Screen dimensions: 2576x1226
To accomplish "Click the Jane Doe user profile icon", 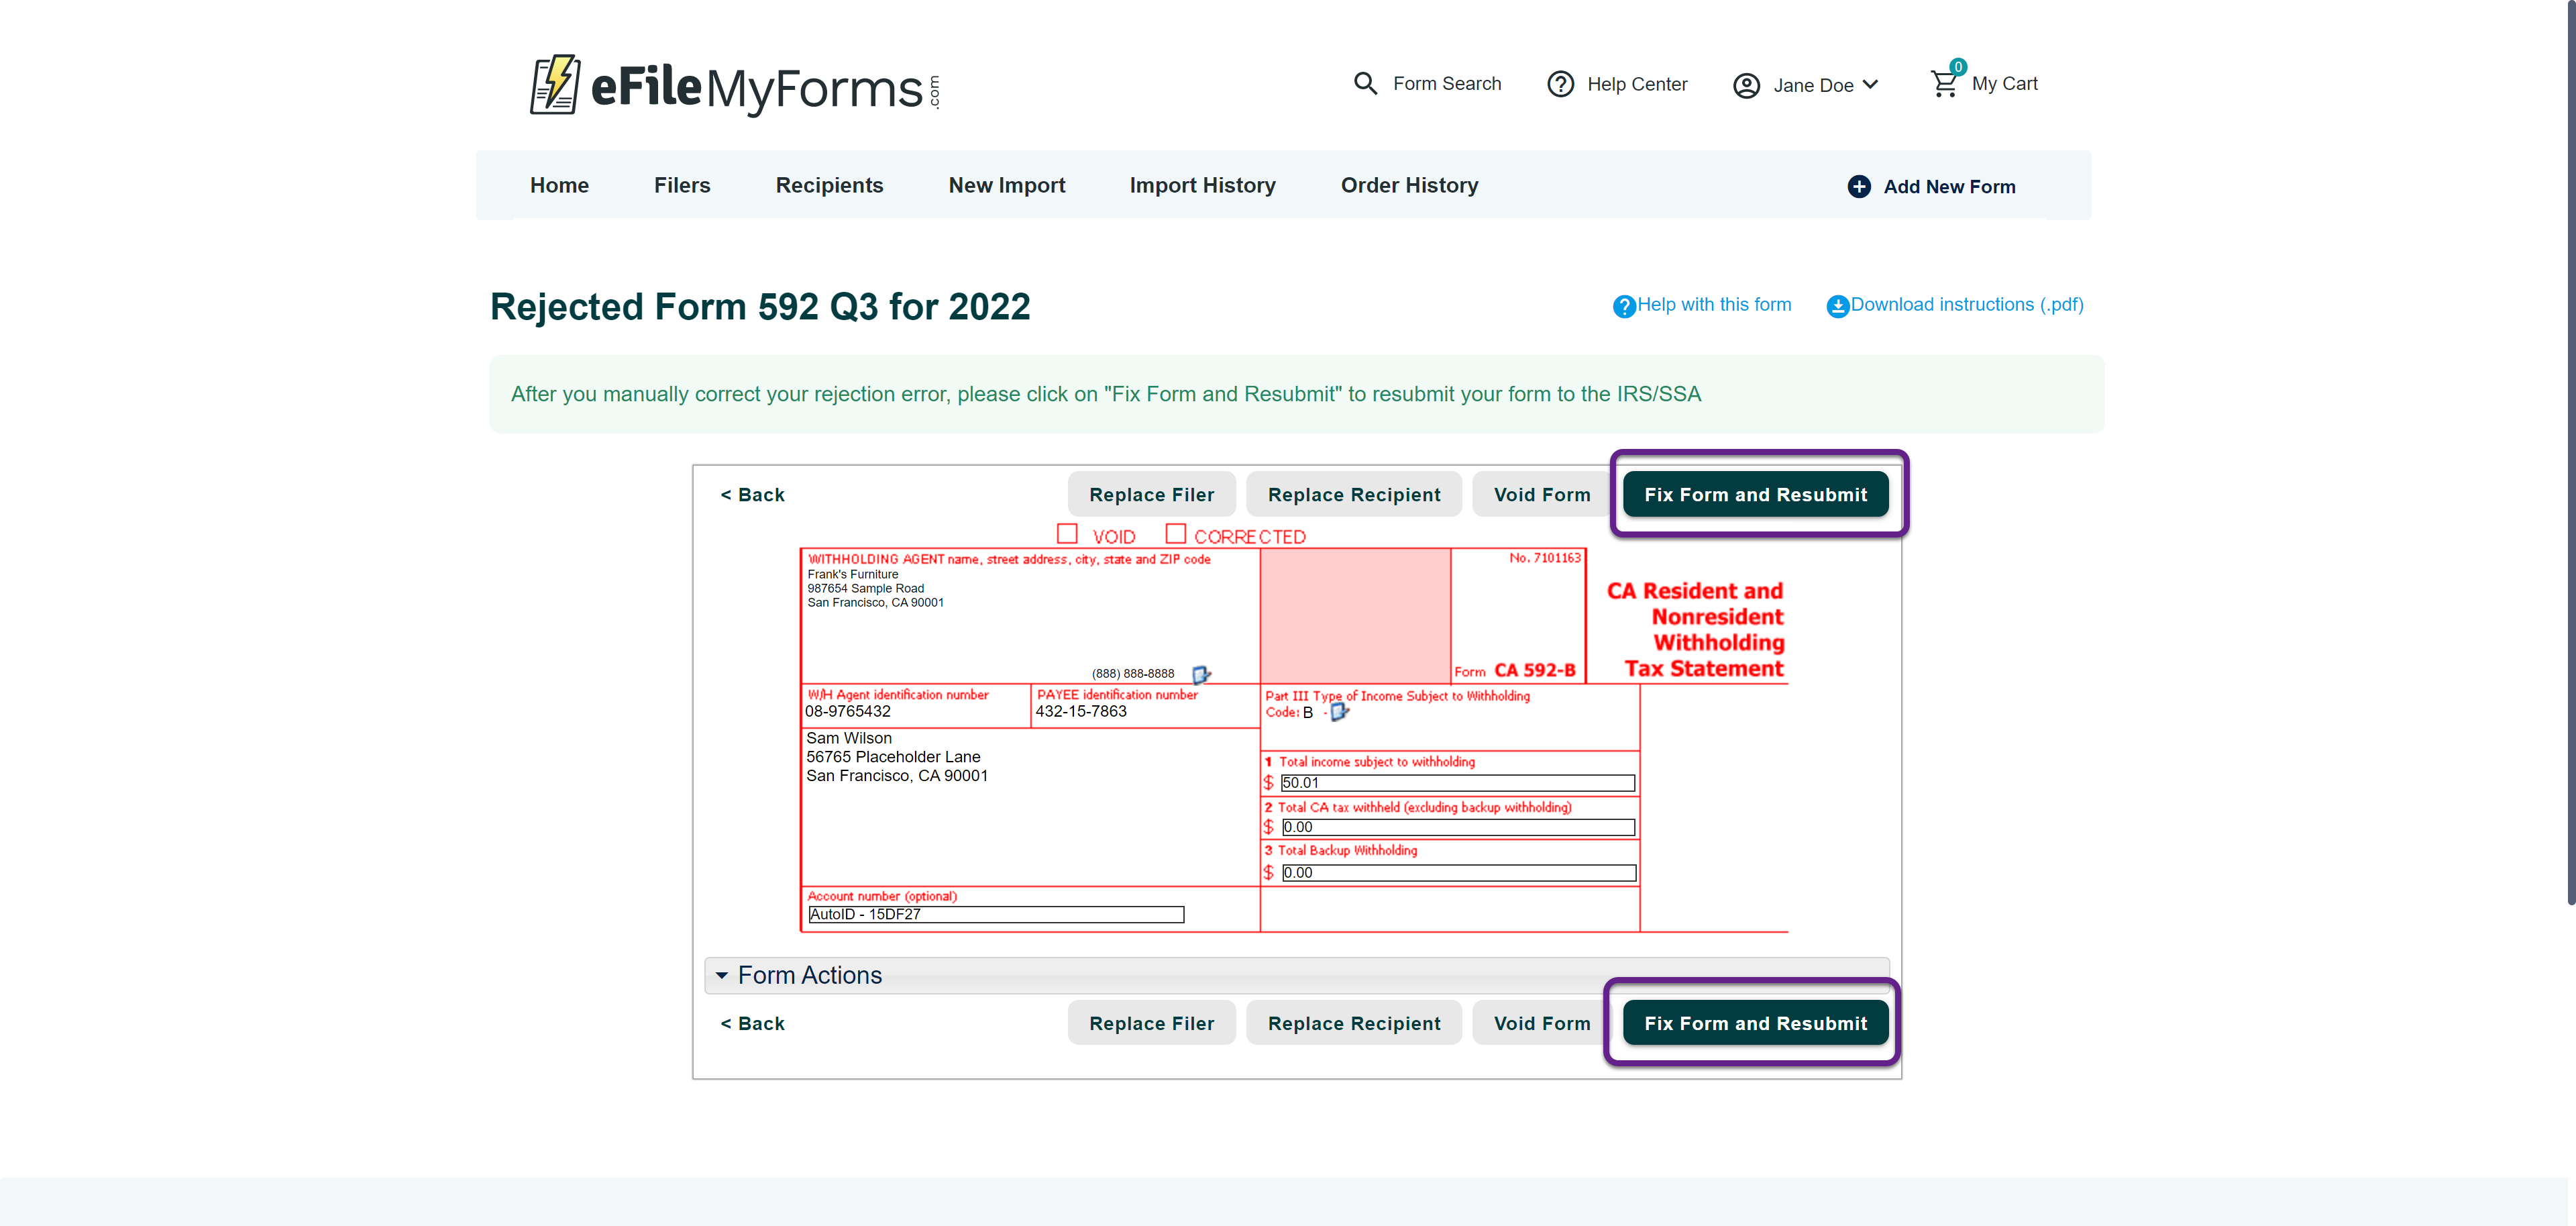I will [1746, 85].
